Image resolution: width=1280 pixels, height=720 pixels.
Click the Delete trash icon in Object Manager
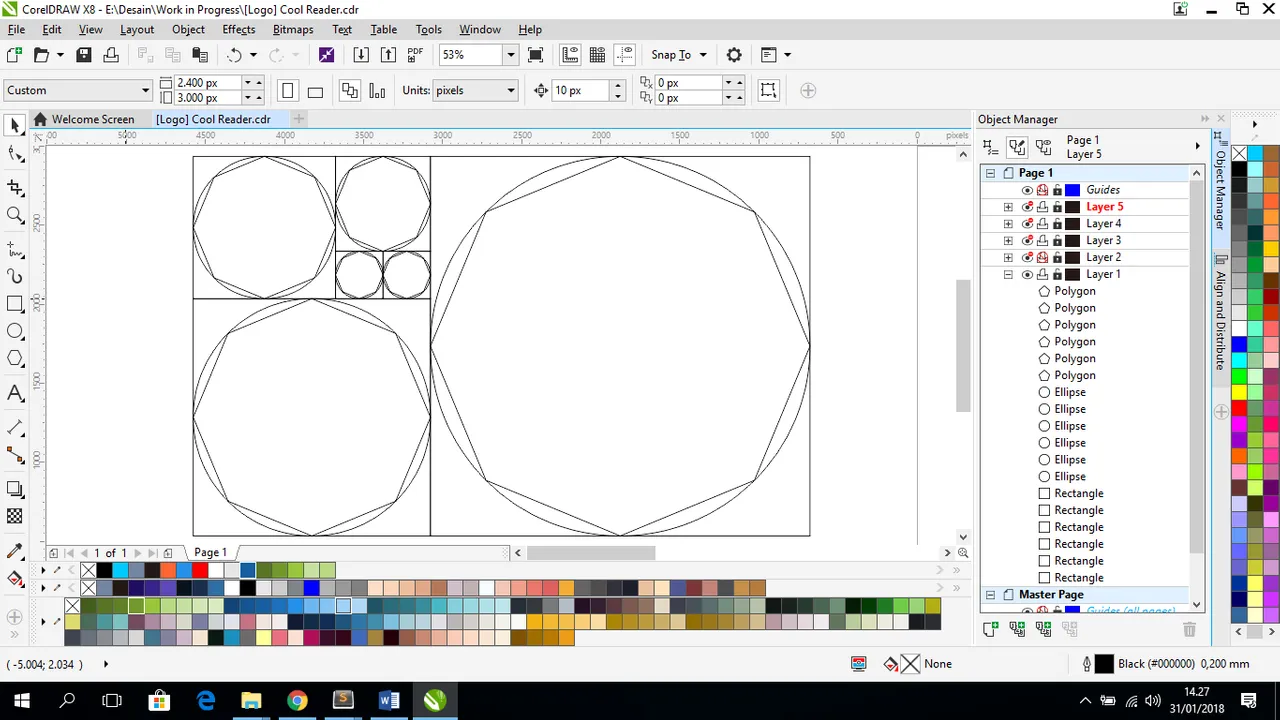1189,629
